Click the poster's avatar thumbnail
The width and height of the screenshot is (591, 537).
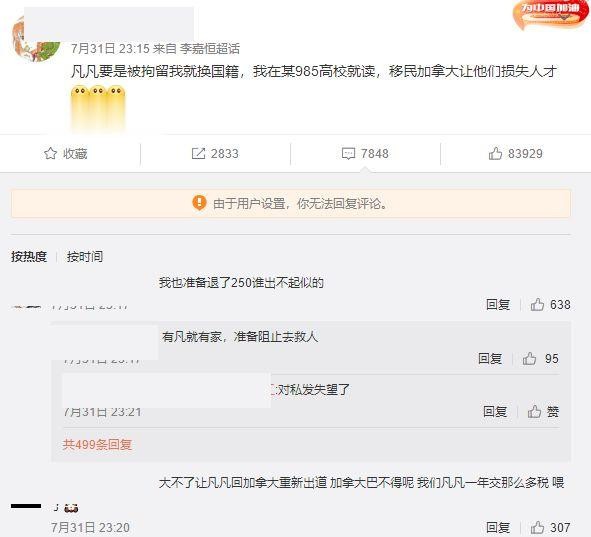[36, 40]
